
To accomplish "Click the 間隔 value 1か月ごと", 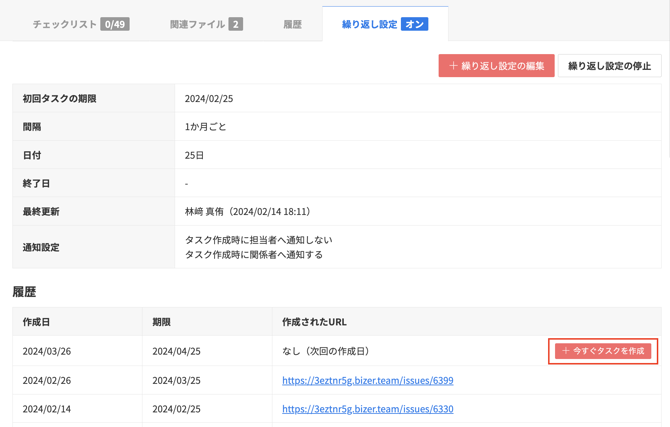I will (206, 127).
